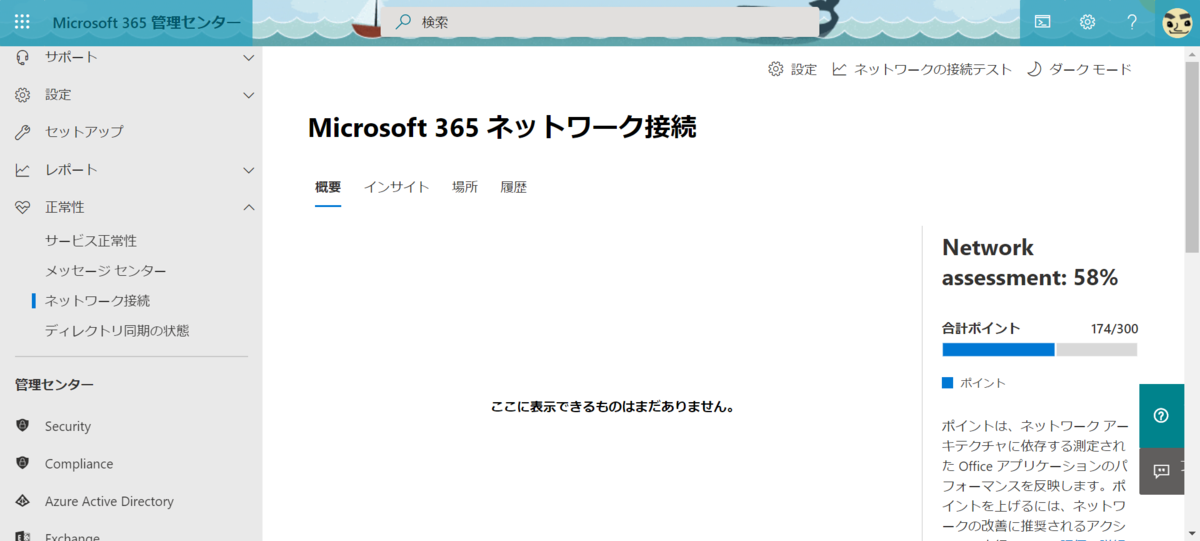
Task: Run ネットワークの接続テスト
Action: tap(933, 69)
